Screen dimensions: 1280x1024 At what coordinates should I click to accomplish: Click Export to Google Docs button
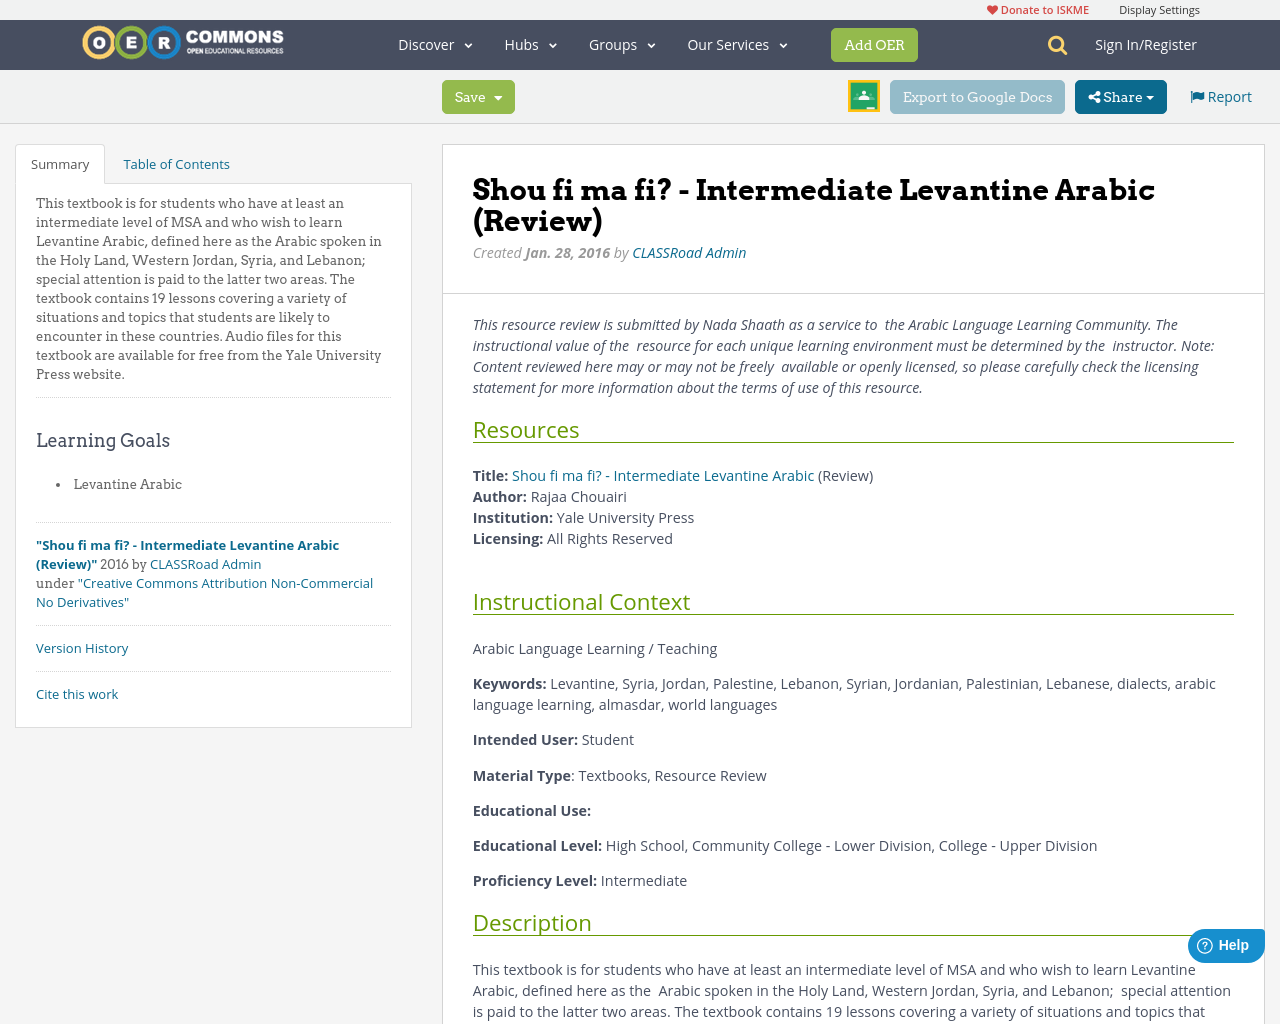pyautogui.click(x=977, y=97)
